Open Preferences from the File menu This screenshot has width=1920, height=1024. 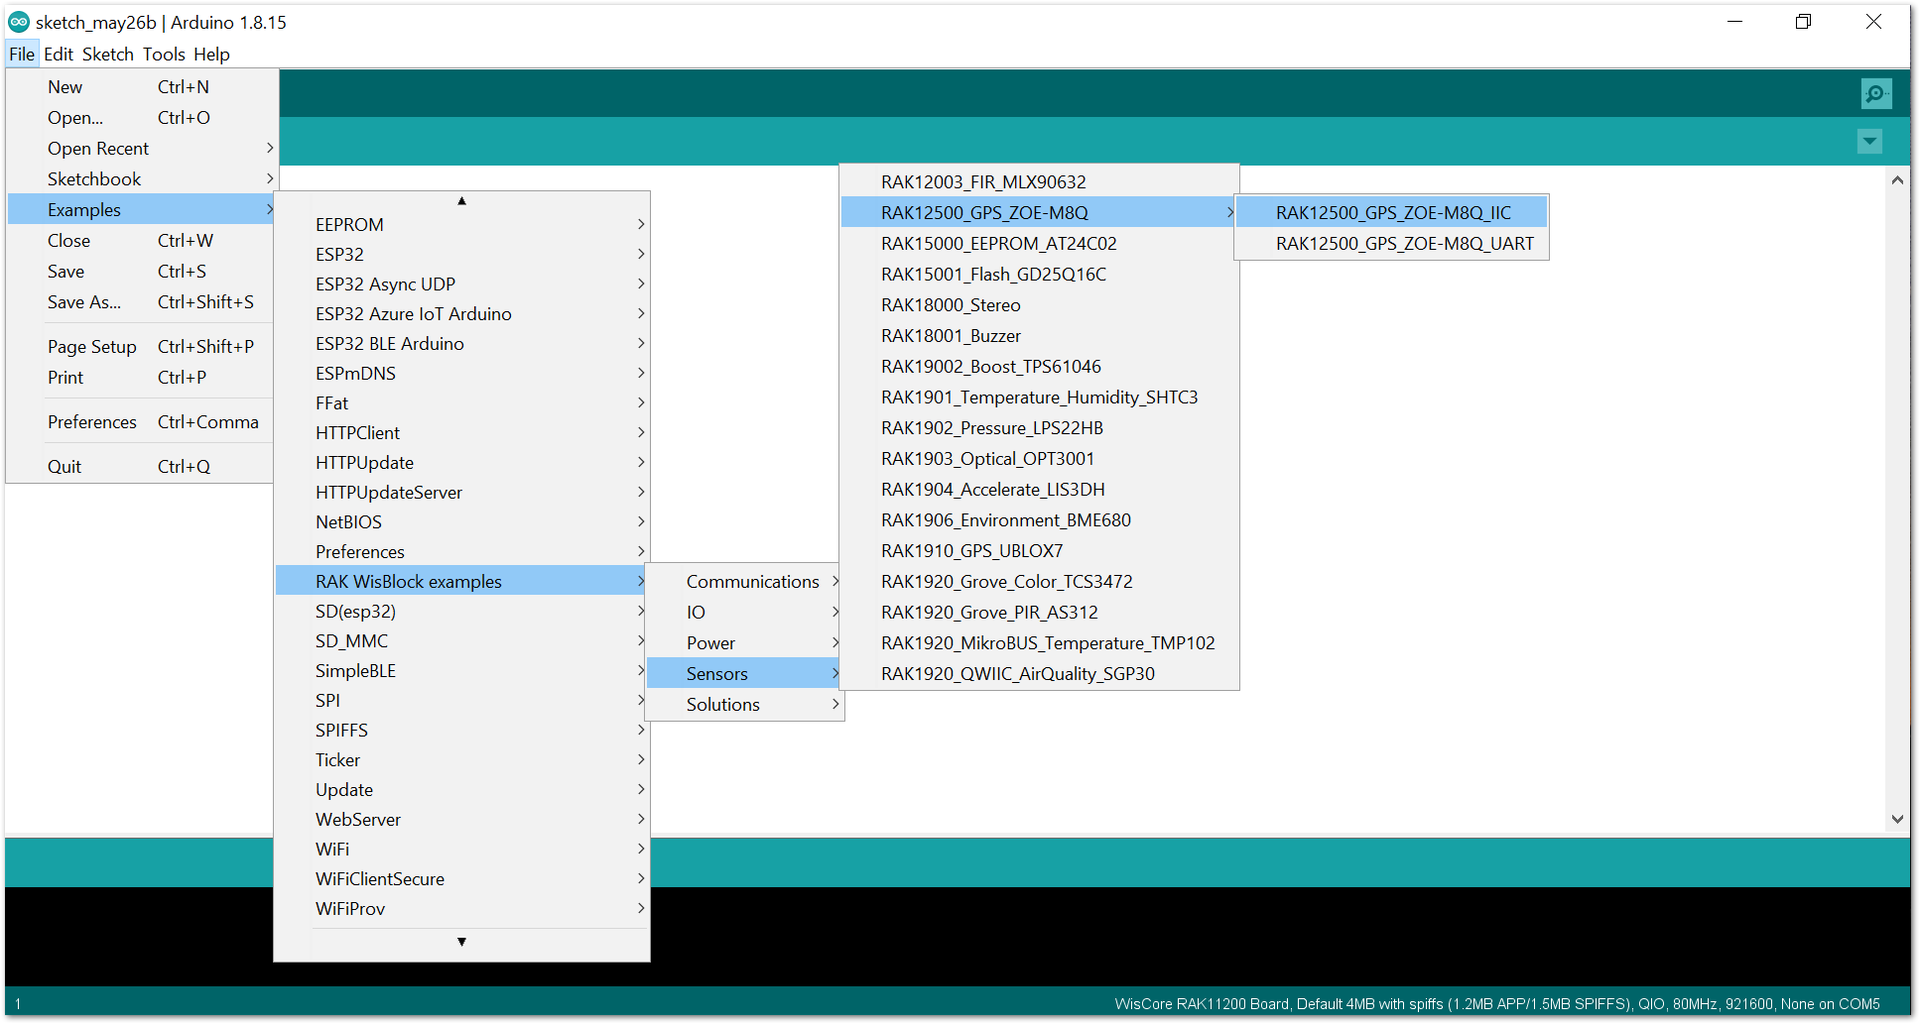141,422
